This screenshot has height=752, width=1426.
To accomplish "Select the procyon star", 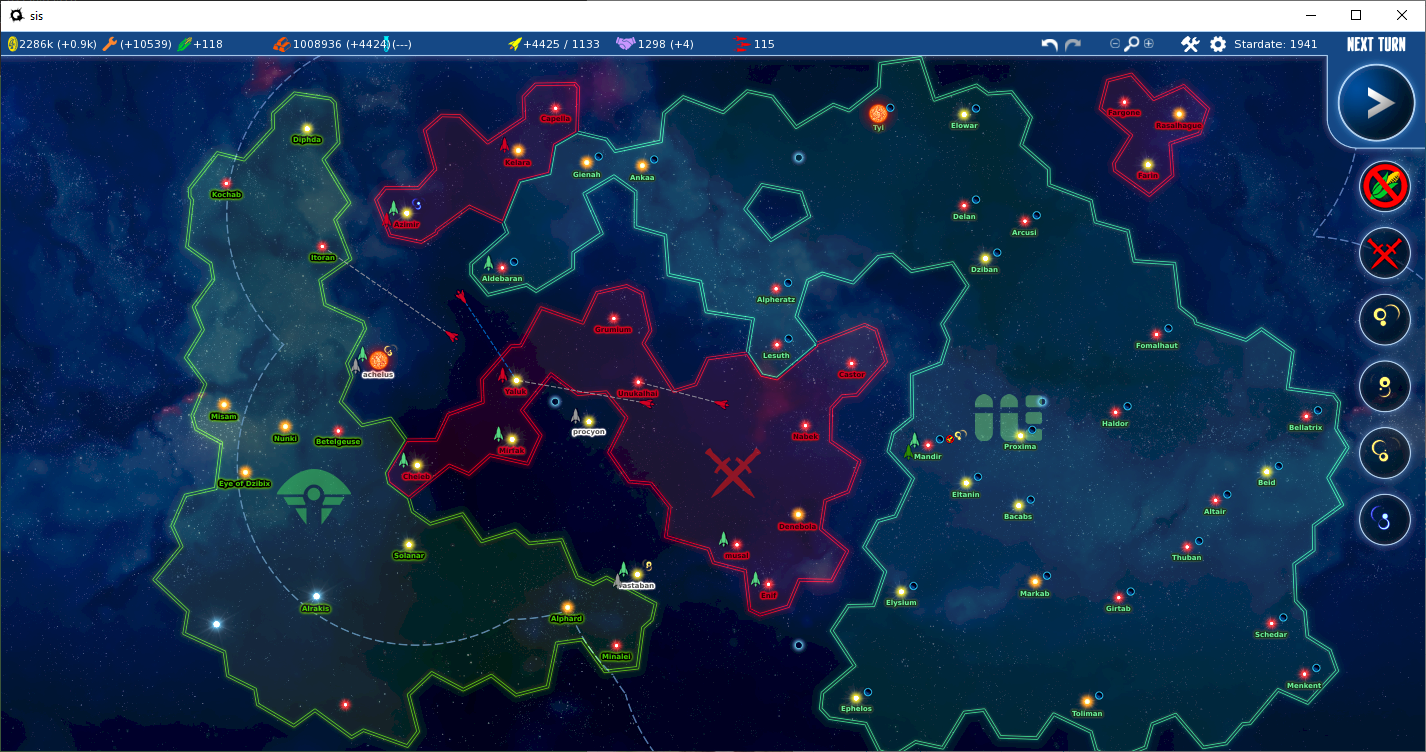I will click(589, 421).
